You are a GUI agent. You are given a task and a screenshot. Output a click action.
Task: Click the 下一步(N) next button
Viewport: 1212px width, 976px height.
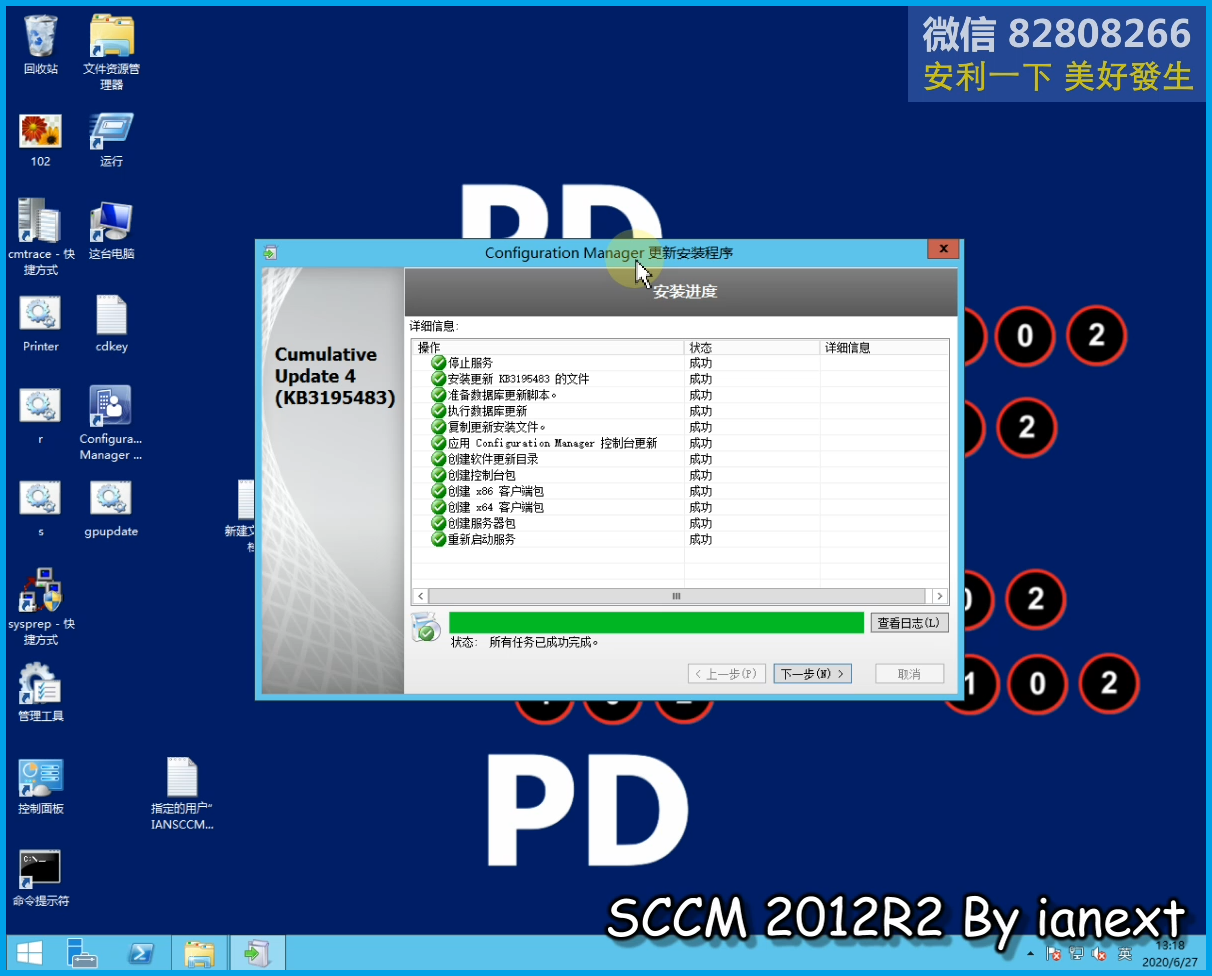(812, 674)
